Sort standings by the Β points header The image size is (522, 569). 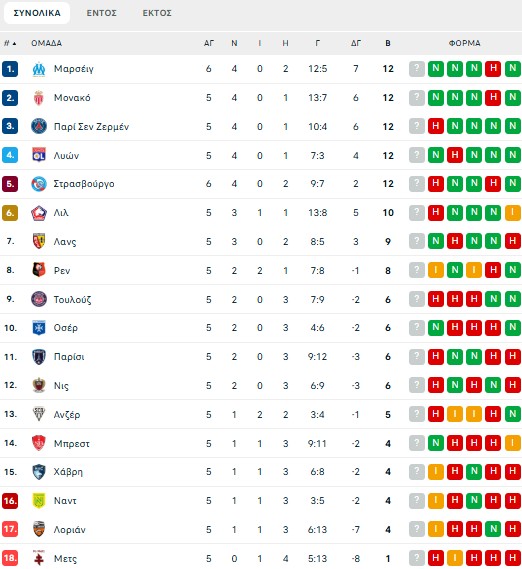[388, 43]
